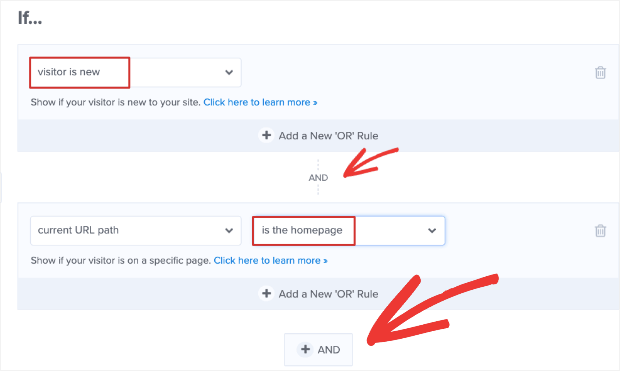This screenshot has height=371, width=620.
Task: Click plus icon of first 'OR' rule under visitor rule
Action: (267, 135)
